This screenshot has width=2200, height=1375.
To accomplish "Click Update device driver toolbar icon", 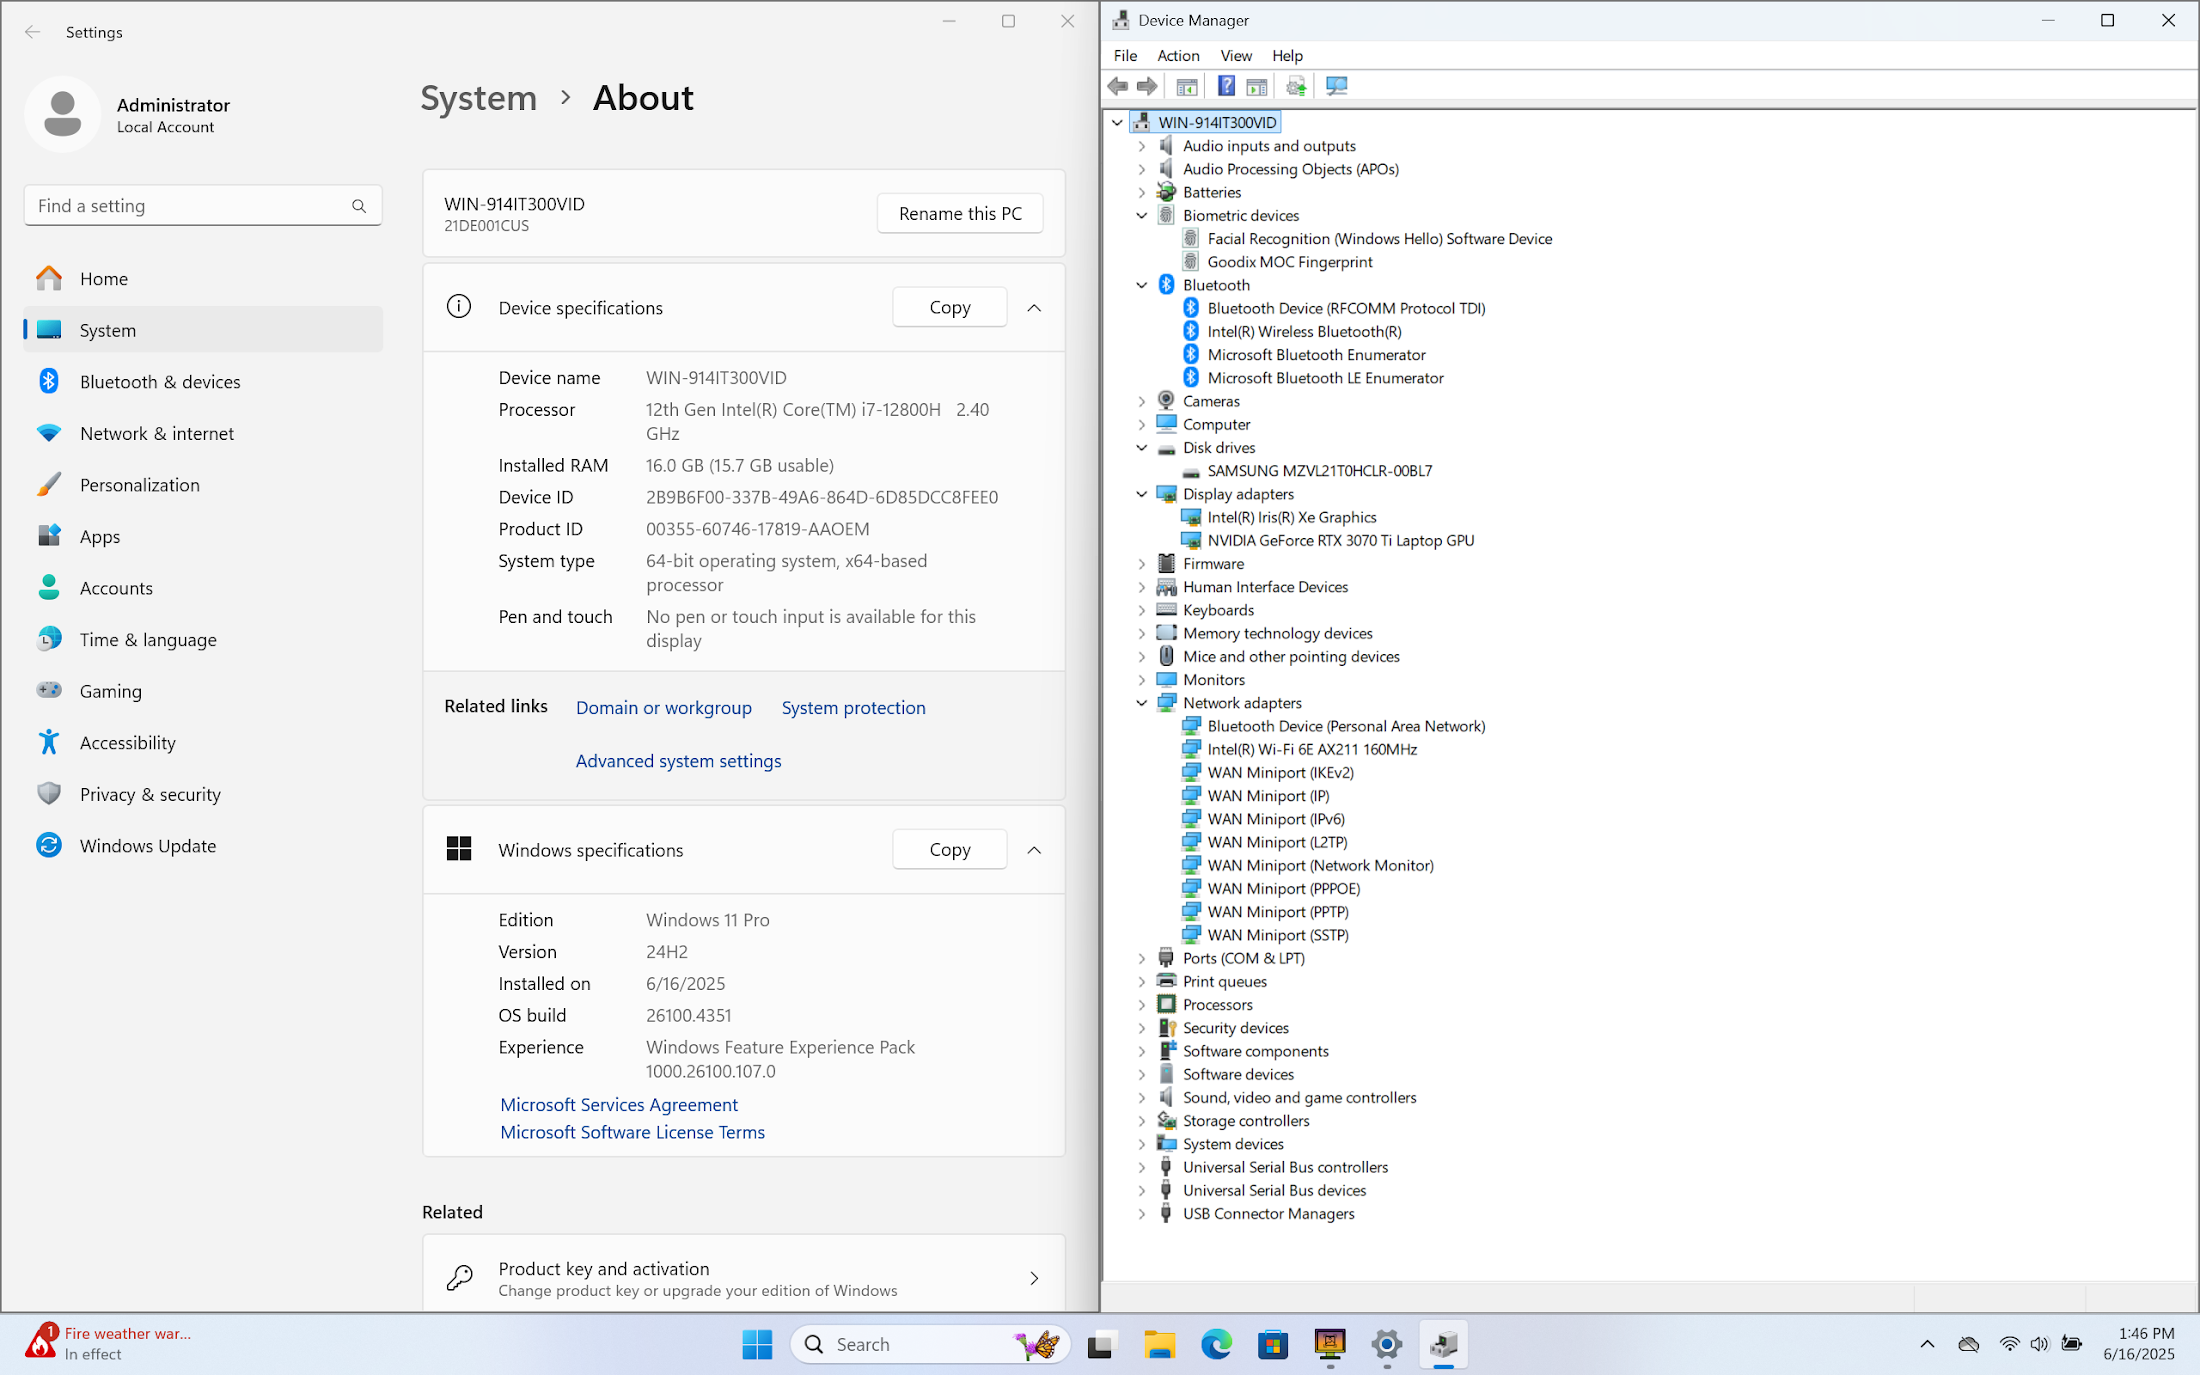I will click(x=1296, y=86).
